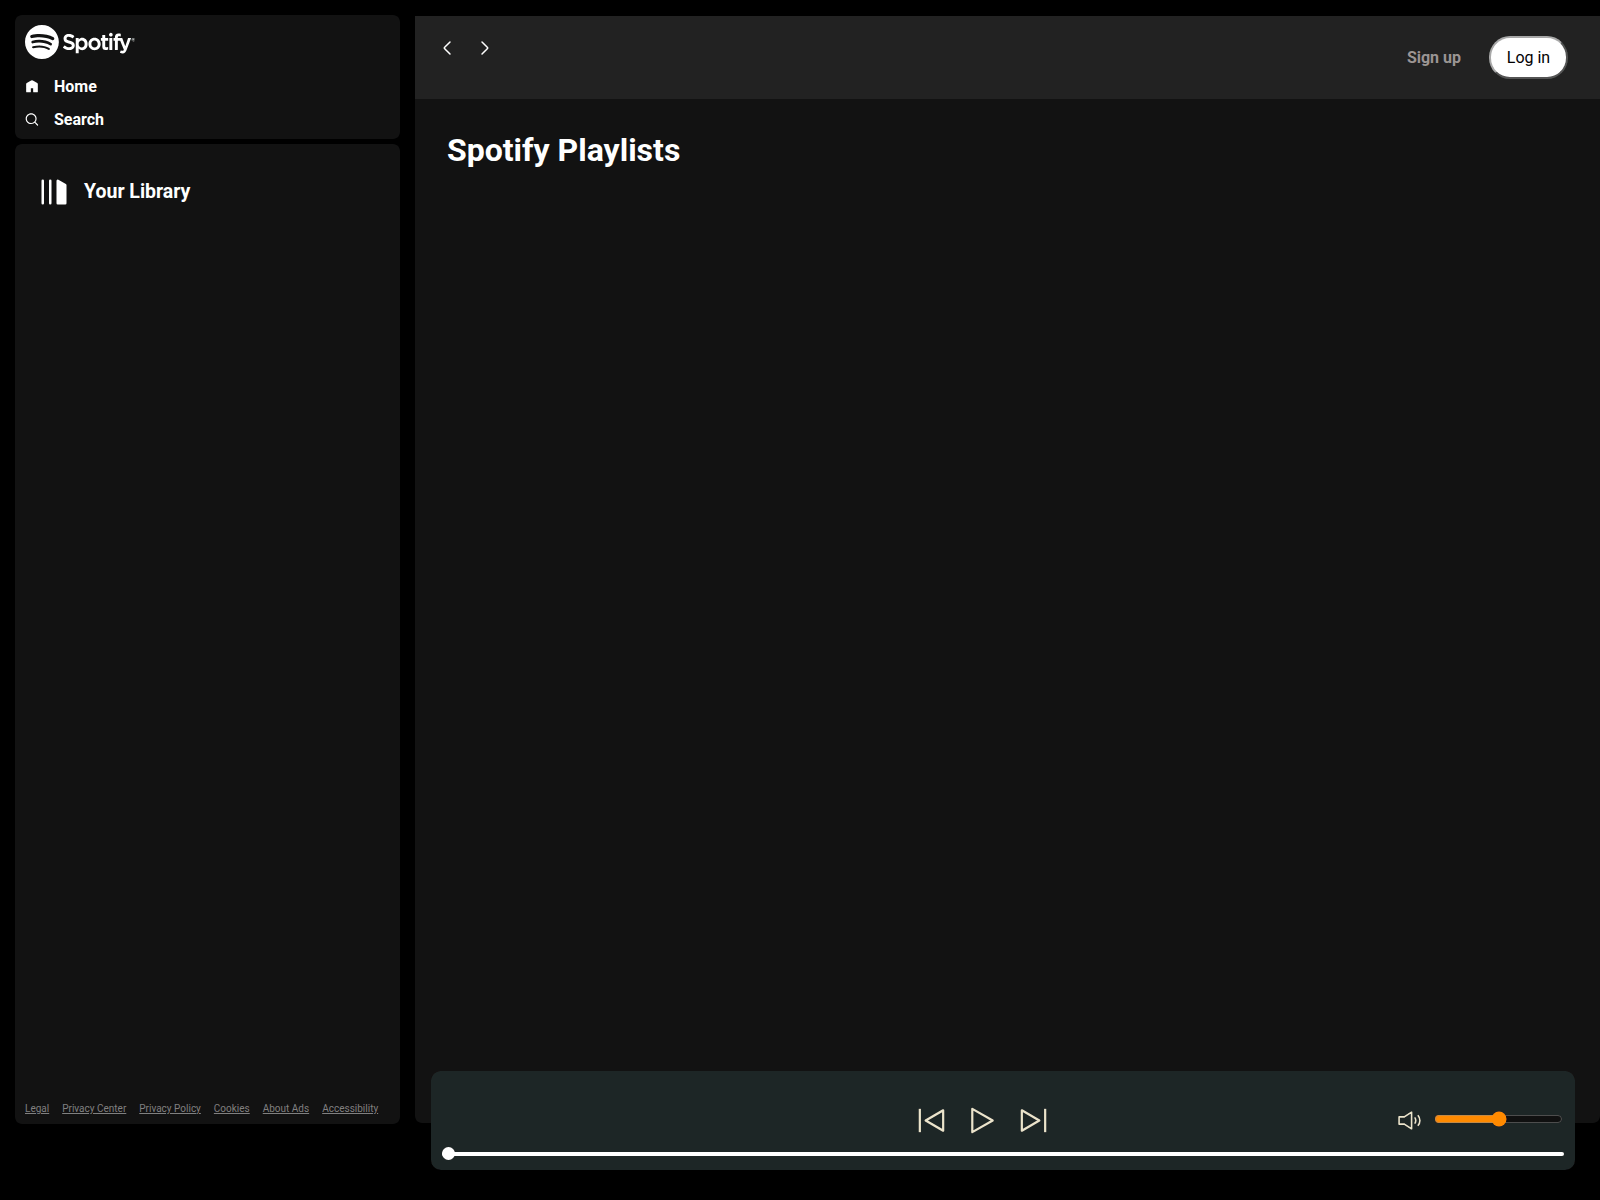
Task: Click the Spotify logo
Action: tap(79, 42)
